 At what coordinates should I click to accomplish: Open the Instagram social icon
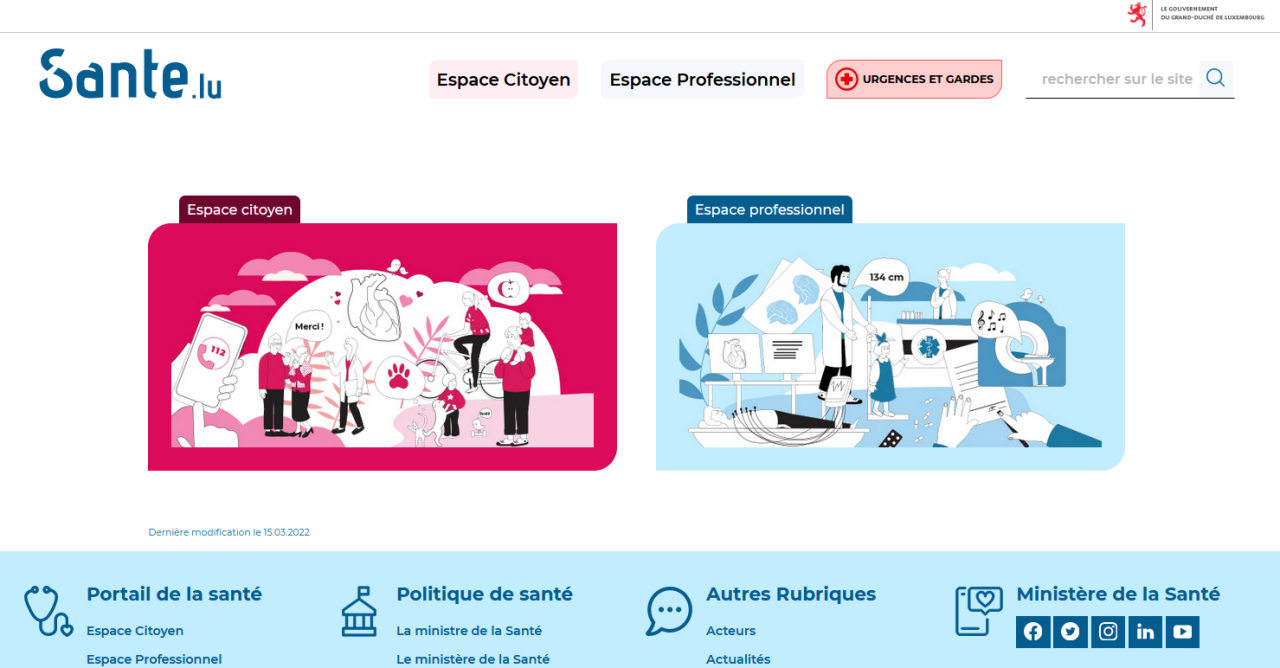pos(1108,631)
